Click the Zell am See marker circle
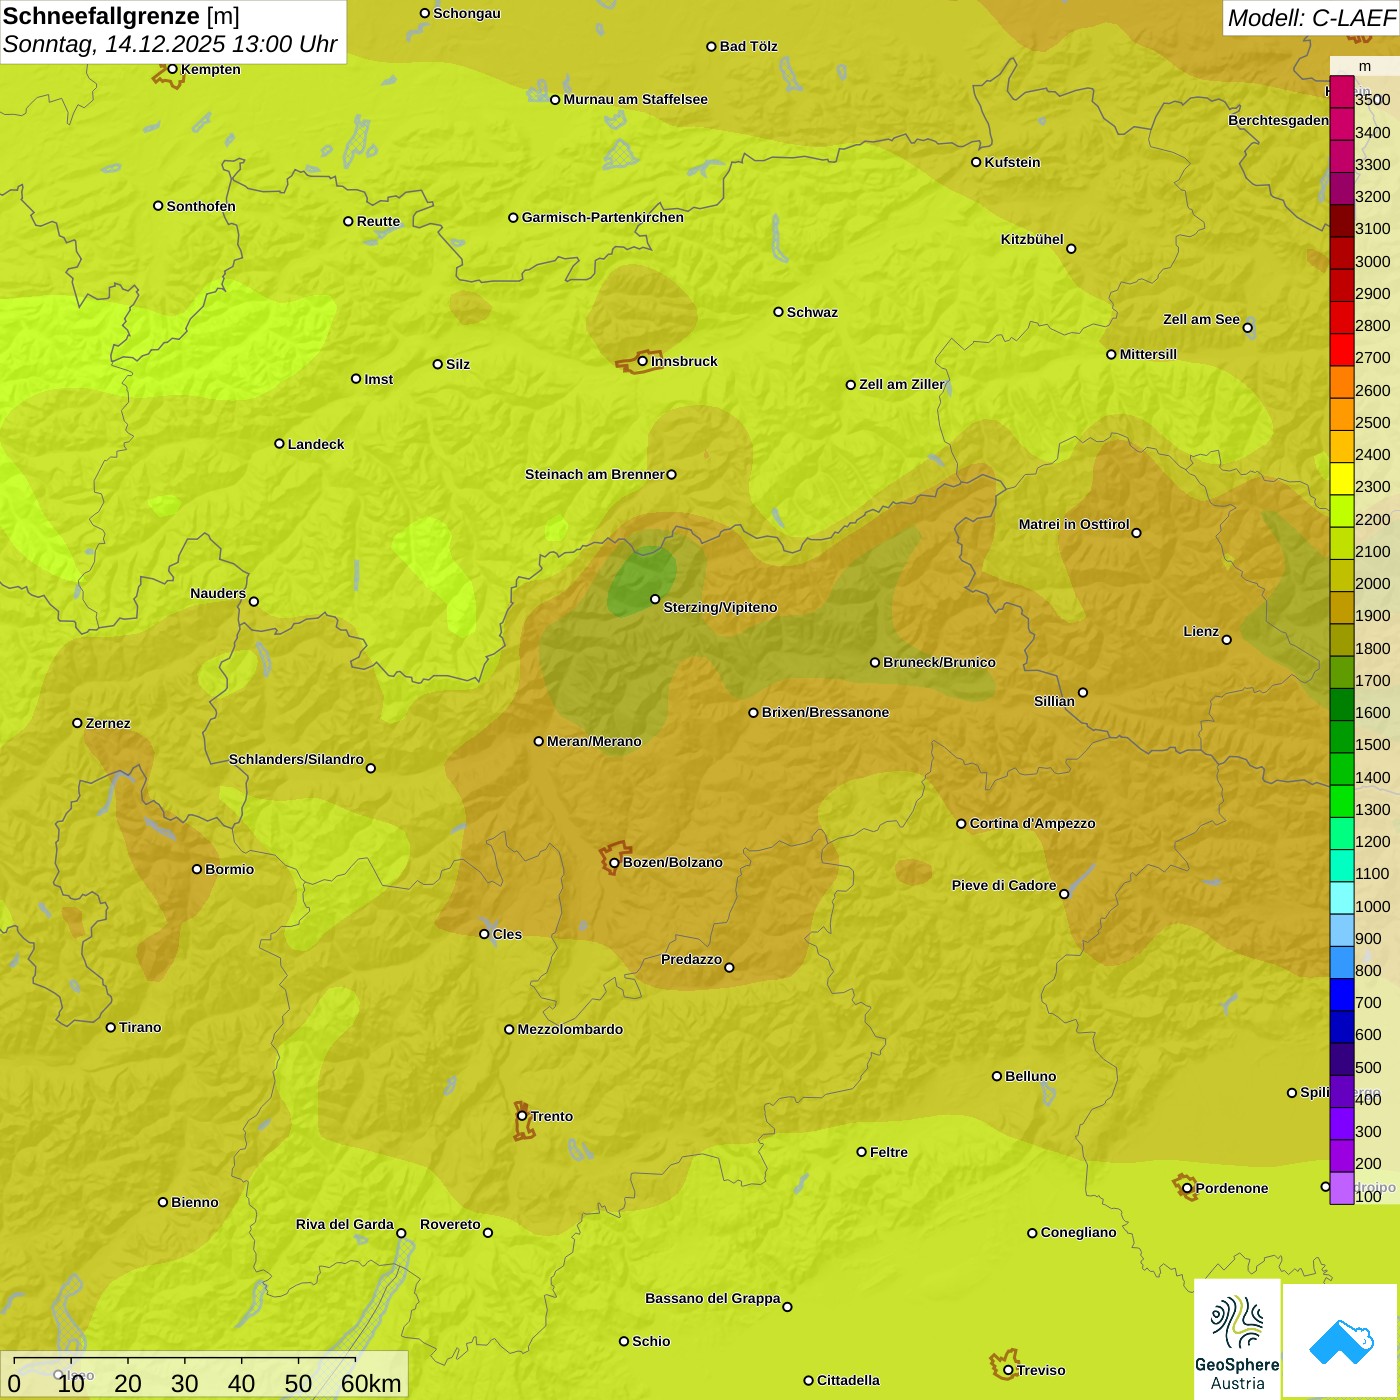The image size is (1400, 1400). click(1248, 328)
